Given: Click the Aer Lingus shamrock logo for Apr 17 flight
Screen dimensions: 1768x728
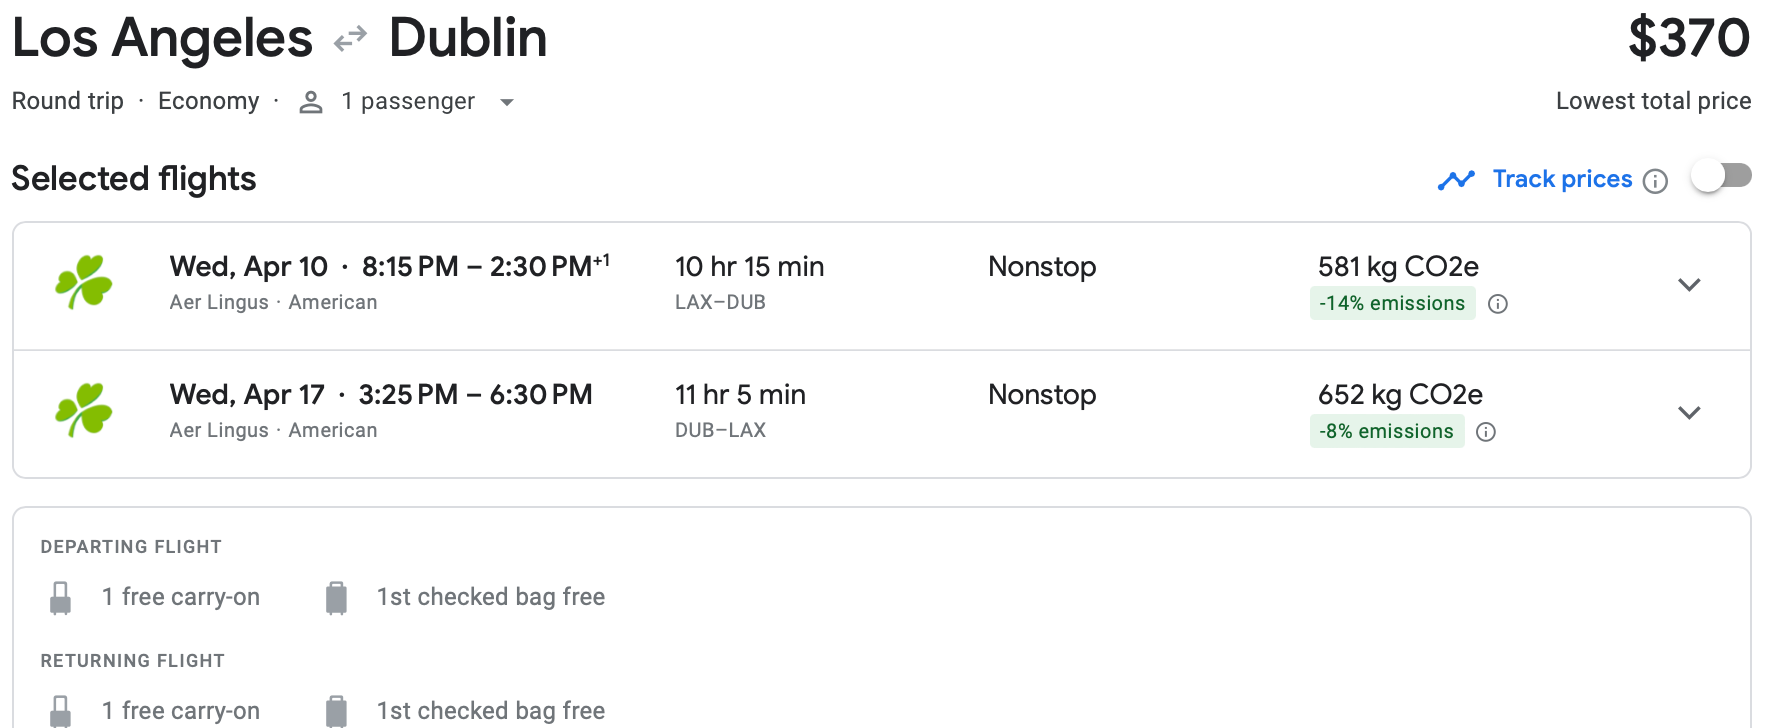Looking at the screenshot, I should click(84, 410).
